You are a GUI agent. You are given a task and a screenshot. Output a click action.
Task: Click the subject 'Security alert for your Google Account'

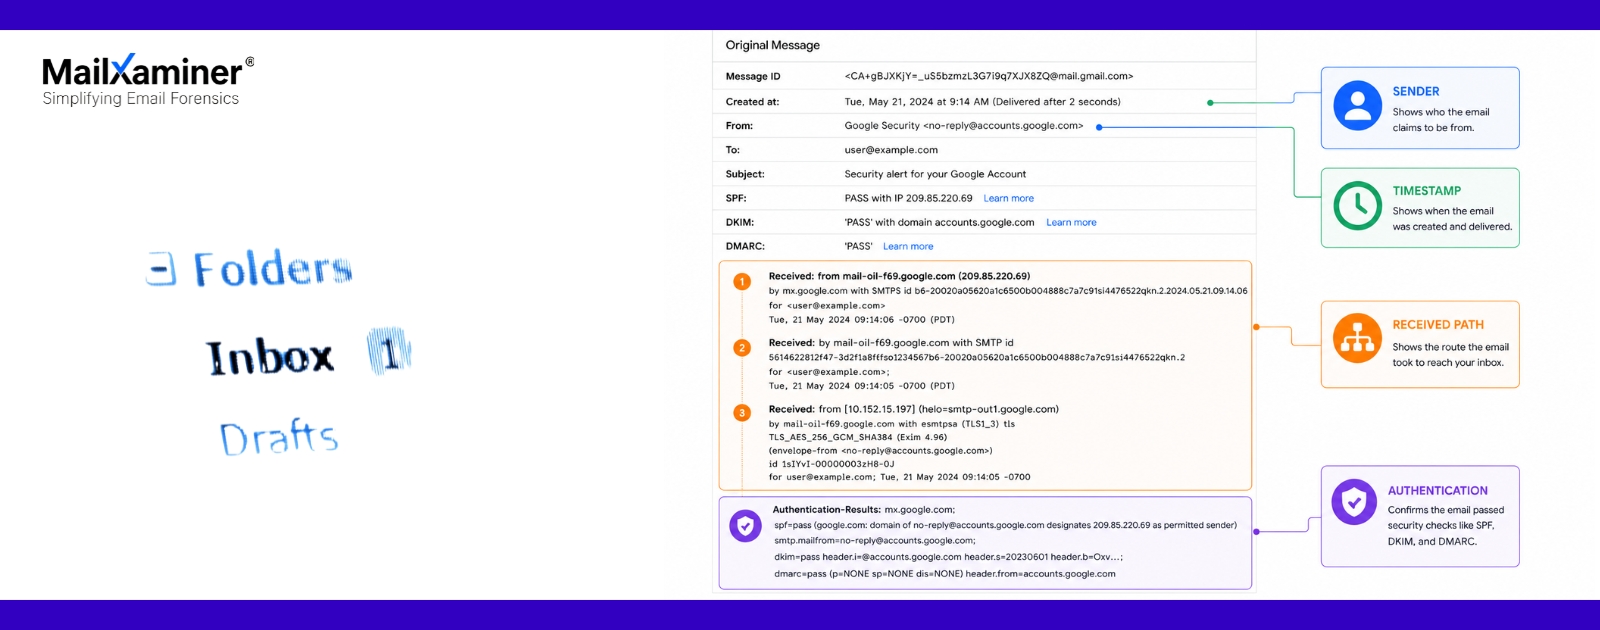tap(935, 174)
